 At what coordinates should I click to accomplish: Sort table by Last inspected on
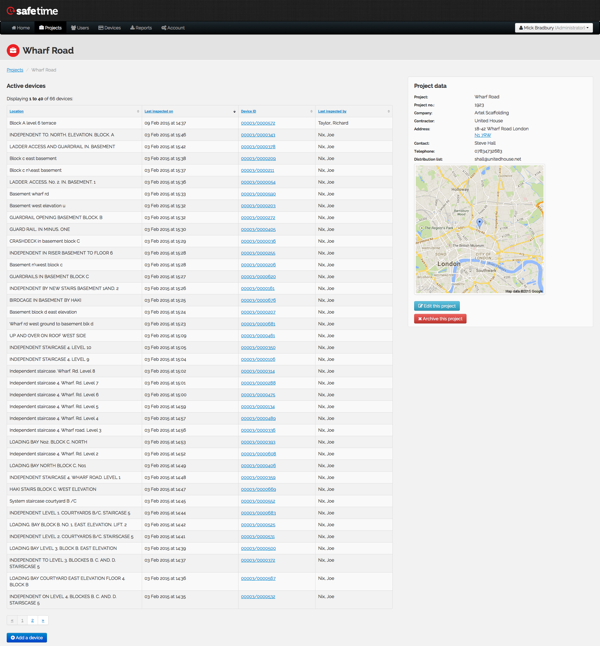(x=158, y=111)
